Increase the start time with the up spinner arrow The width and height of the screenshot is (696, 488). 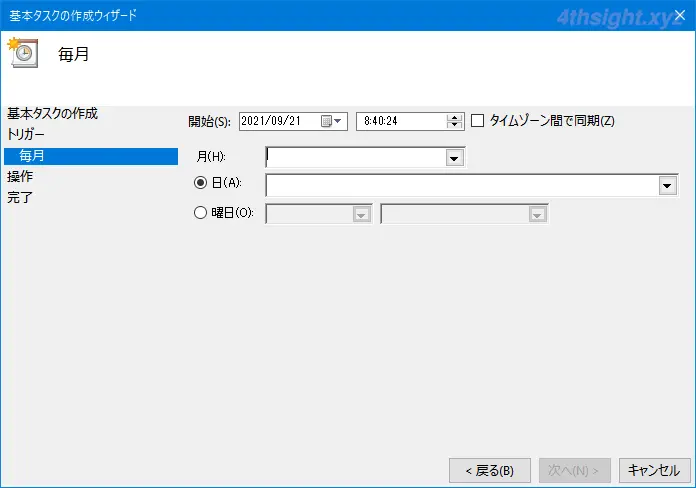[454, 117]
